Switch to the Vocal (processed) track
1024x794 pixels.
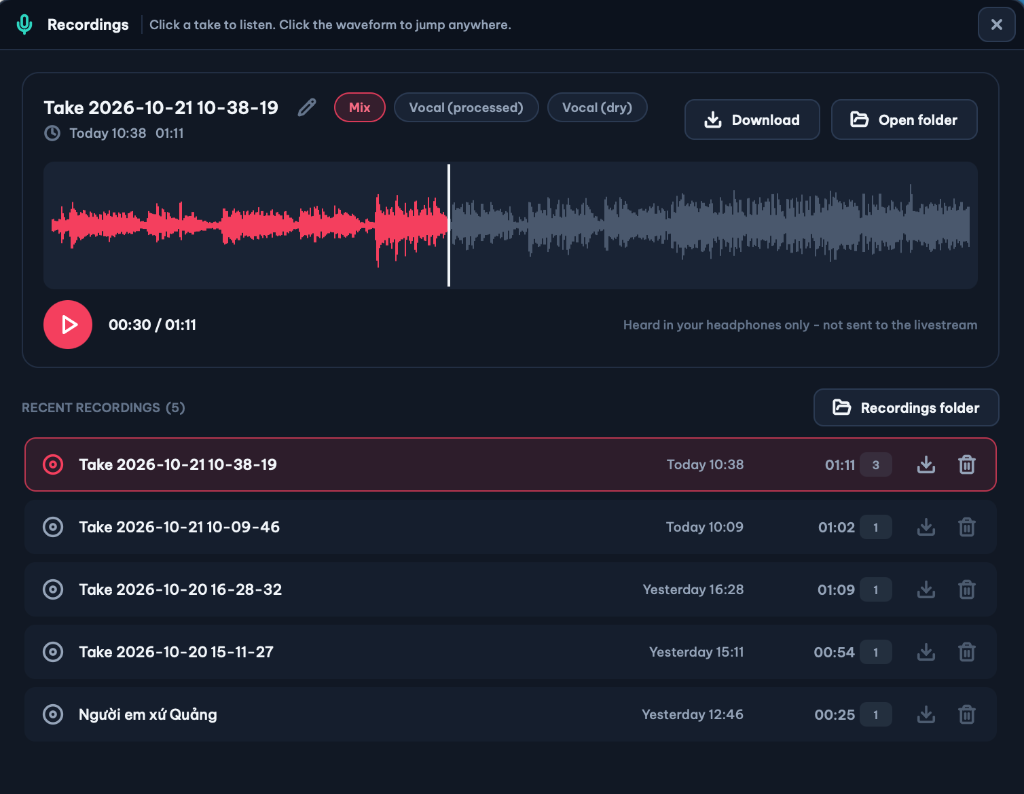466,107
